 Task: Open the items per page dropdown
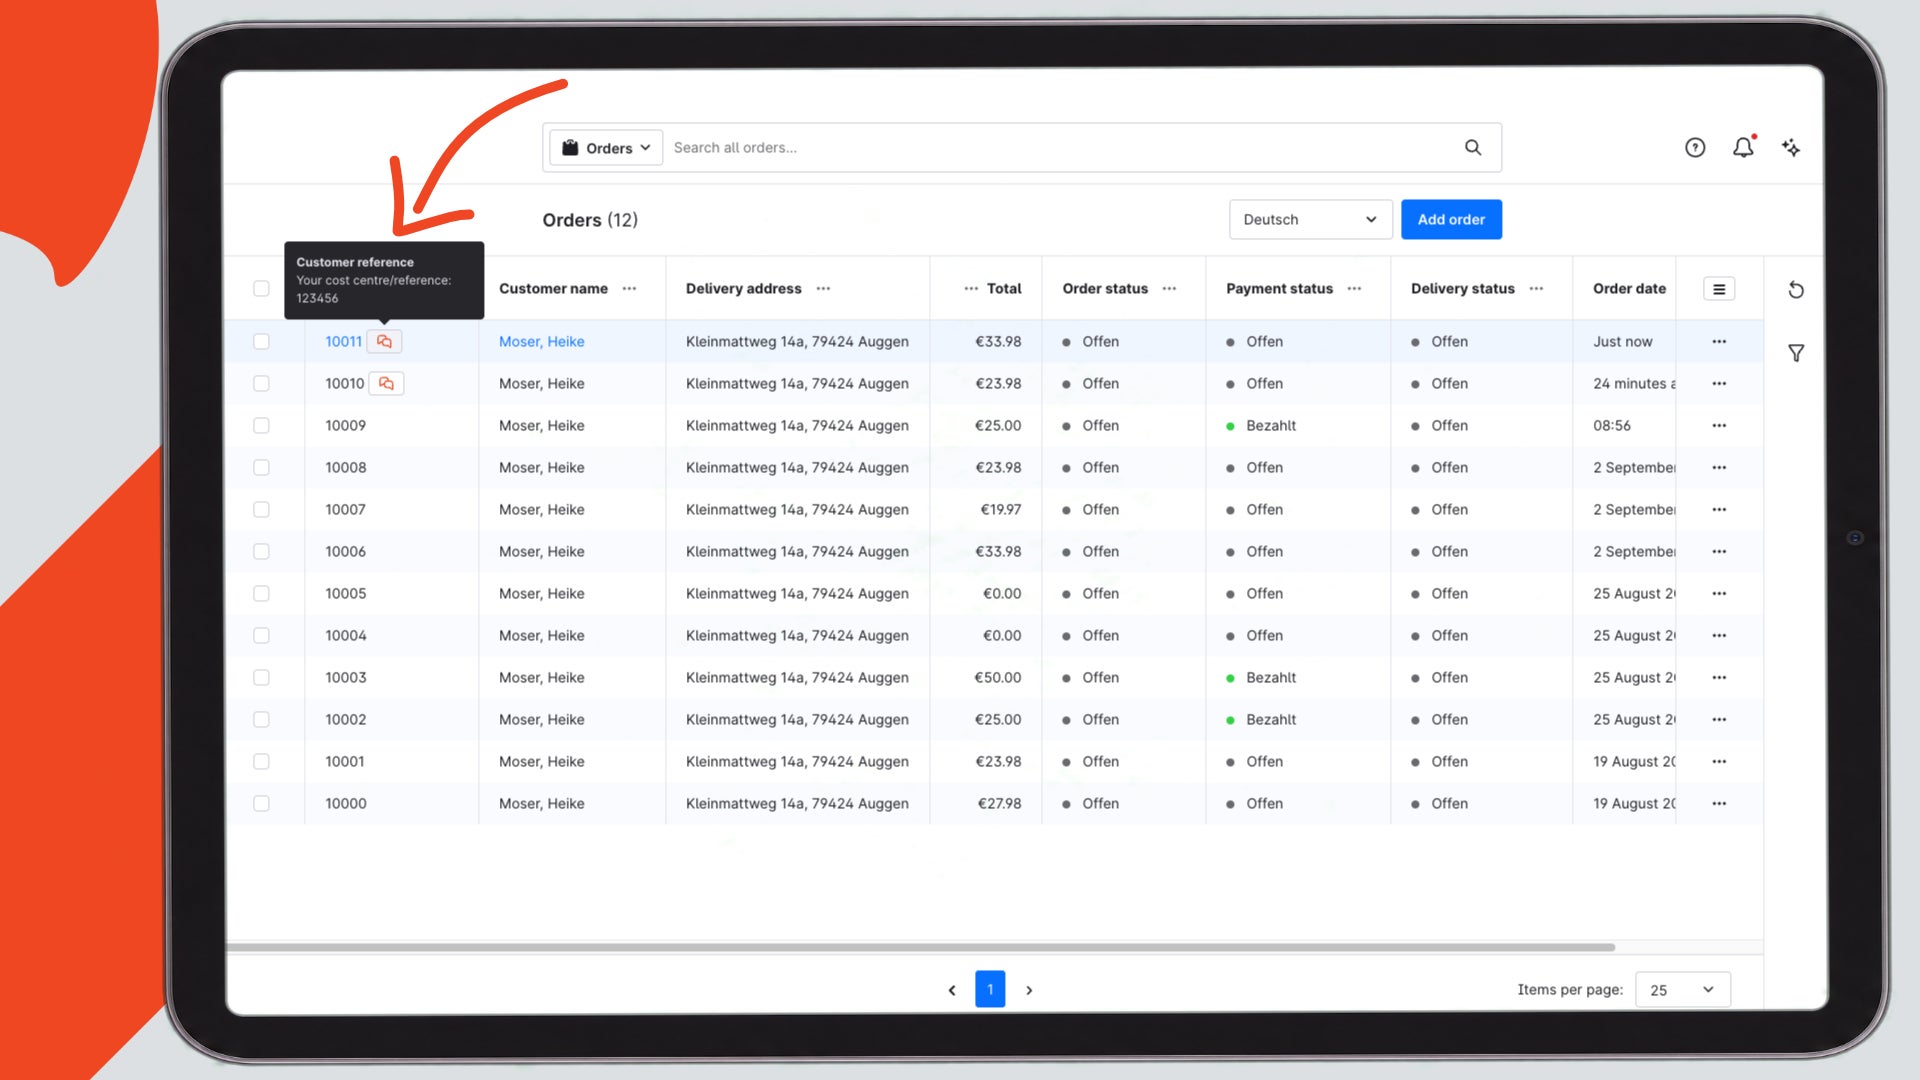point(1682,990)
